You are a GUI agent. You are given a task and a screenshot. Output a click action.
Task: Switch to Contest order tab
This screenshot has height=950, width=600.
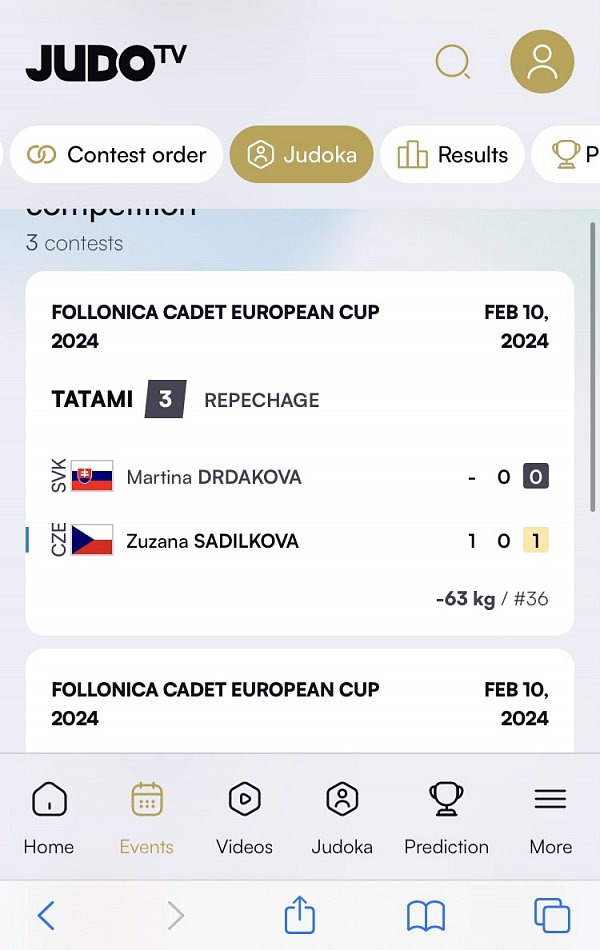pyautogui.click(x=116, y=155)
